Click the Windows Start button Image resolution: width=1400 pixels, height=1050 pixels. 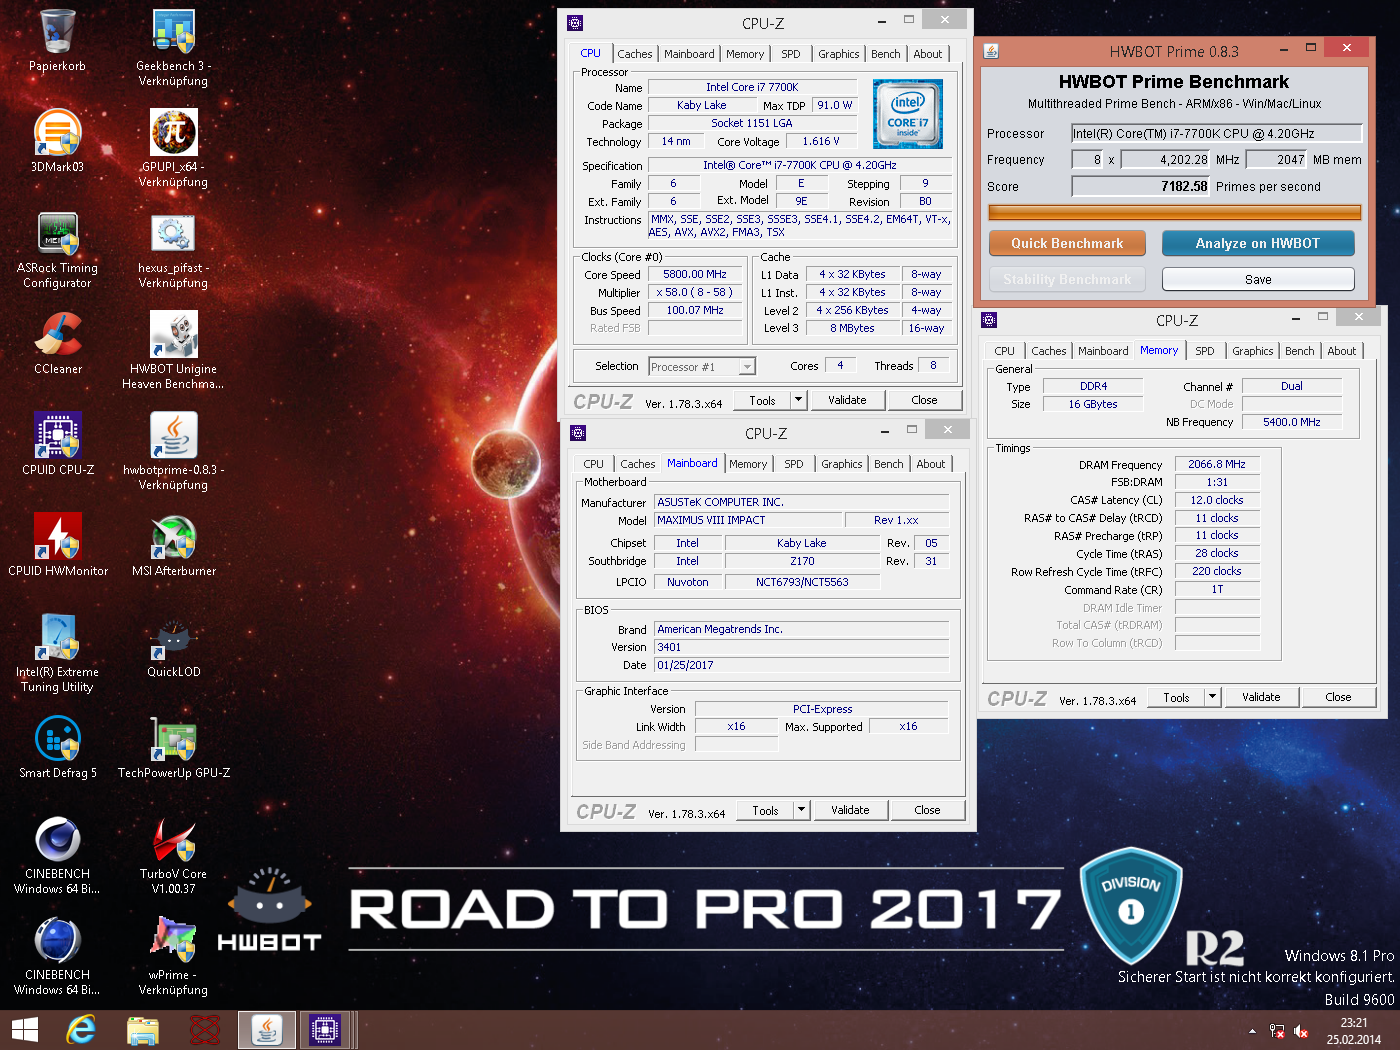coord(25,1030)
